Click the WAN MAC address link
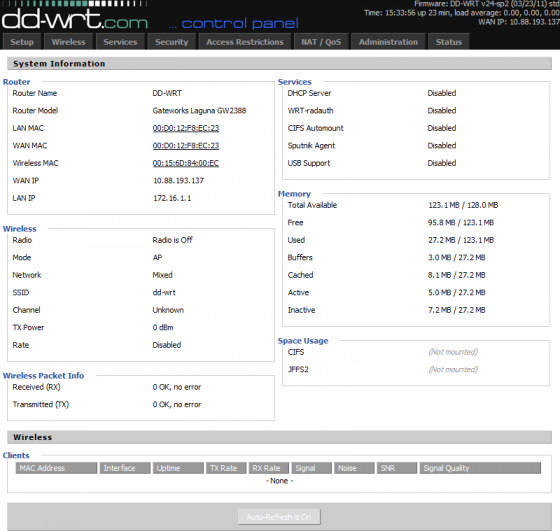Screen dimensions: 560x531 [186, 146]
